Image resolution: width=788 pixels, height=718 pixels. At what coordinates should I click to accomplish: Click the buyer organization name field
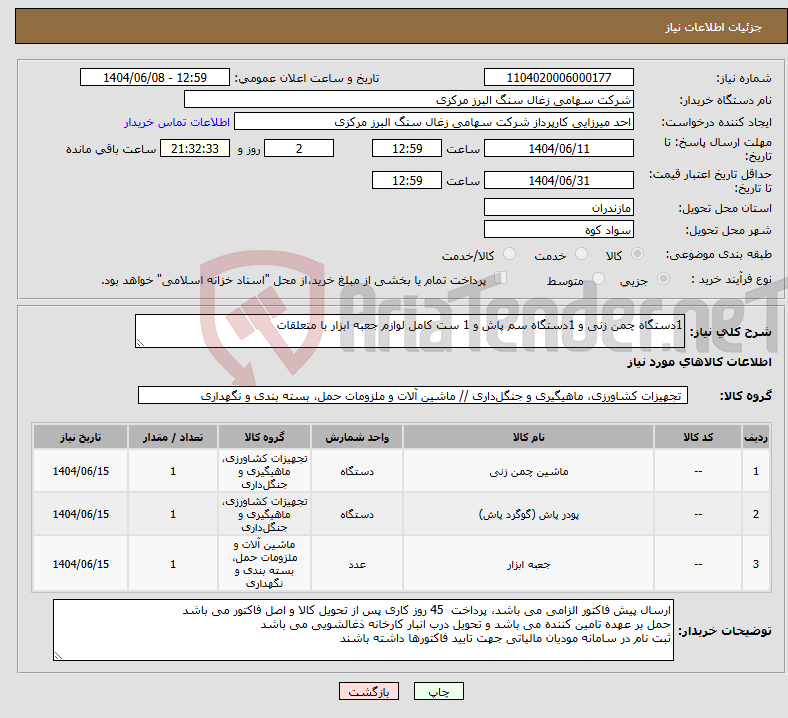click(409, 99)
